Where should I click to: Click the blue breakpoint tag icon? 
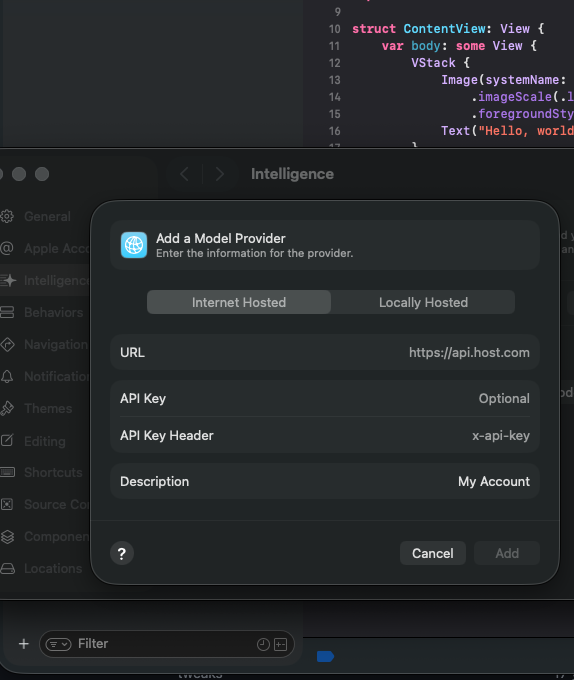pos(325,656)
